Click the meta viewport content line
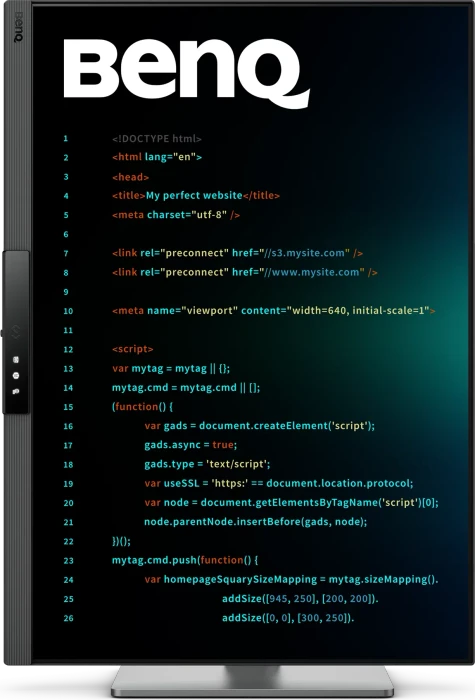475x700 pixels. point(274,310)
